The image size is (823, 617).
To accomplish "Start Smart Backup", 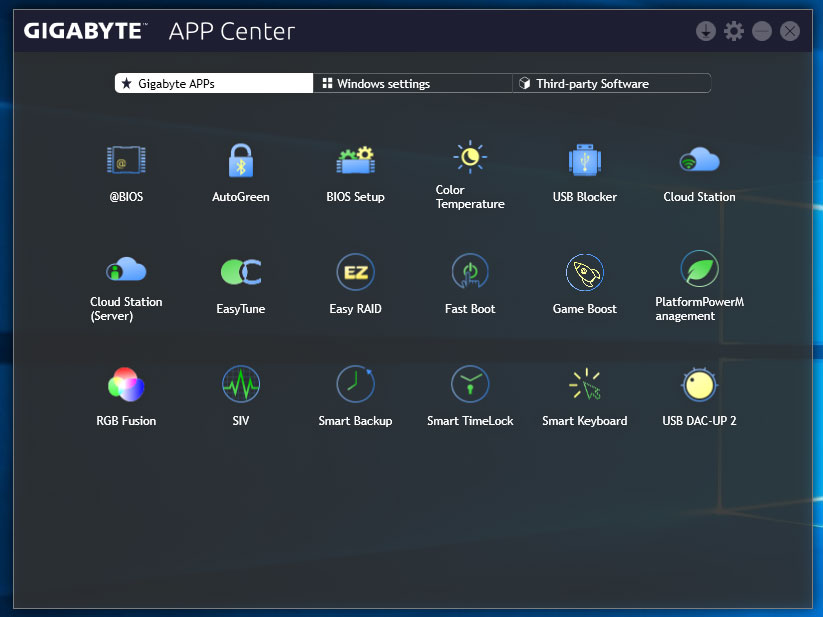I will point(355,384).
